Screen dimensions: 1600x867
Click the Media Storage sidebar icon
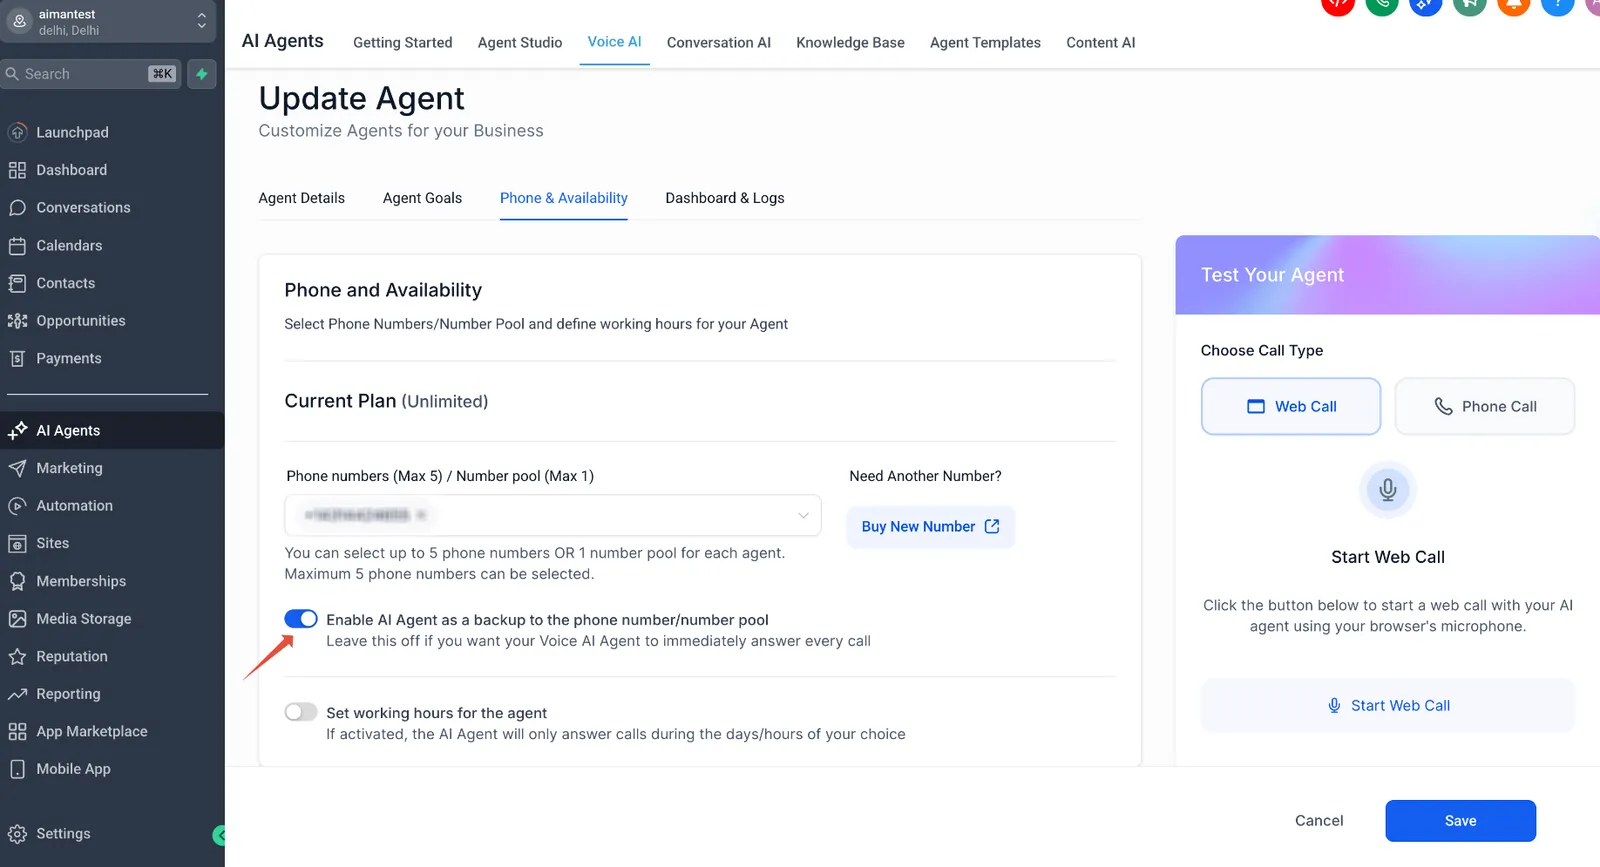(17, 619)
